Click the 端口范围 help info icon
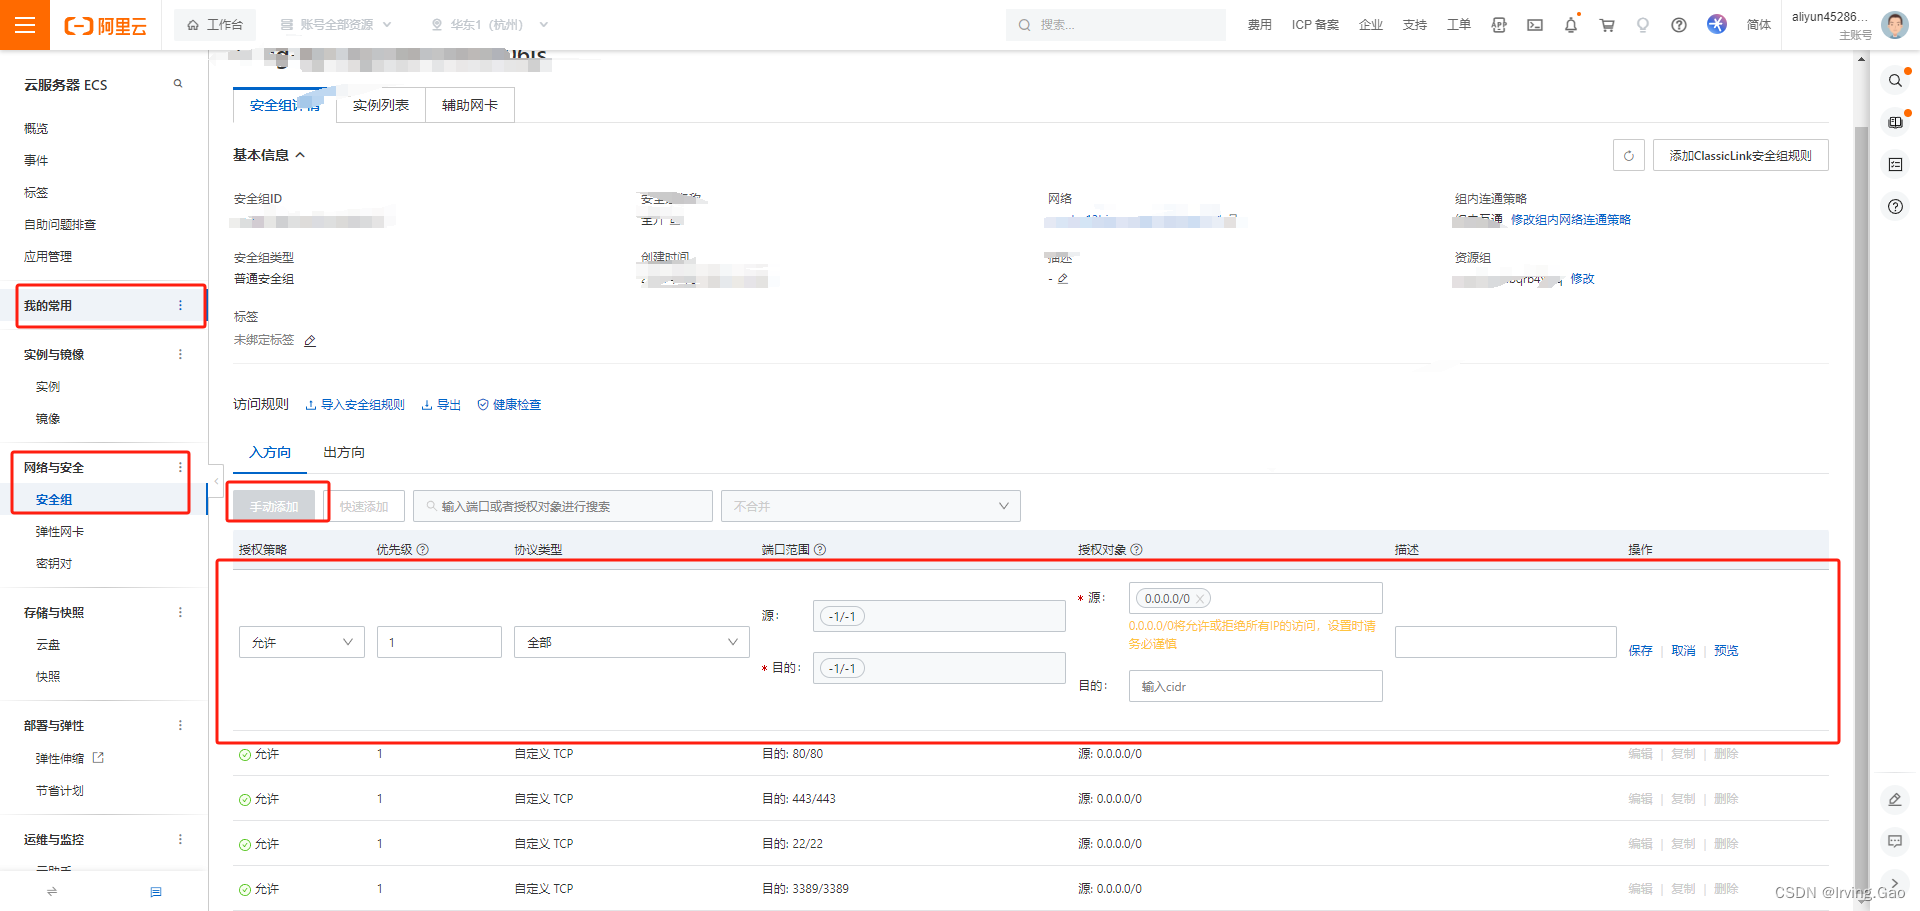The image size is (1920, 911). 820,549
